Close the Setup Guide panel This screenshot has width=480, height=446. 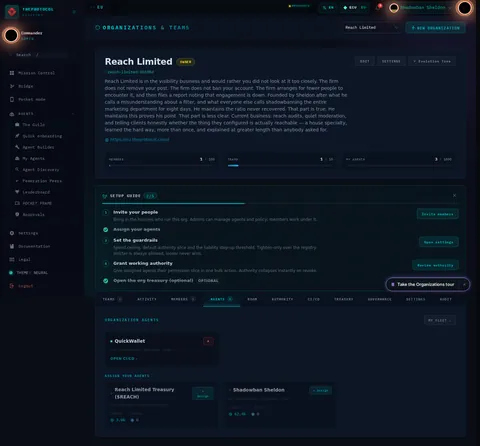pos(454,195)
